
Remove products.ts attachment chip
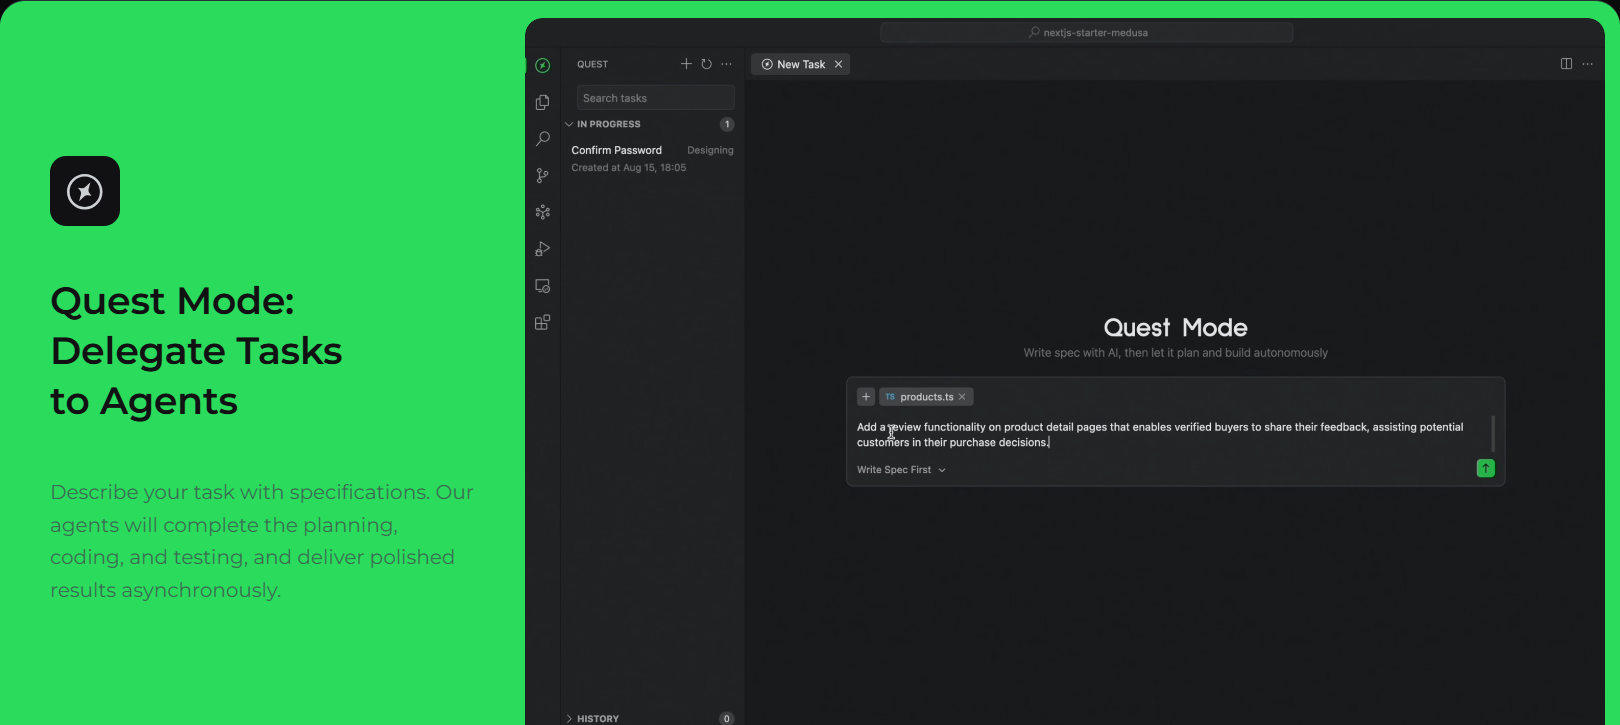[x=962, y=397]
